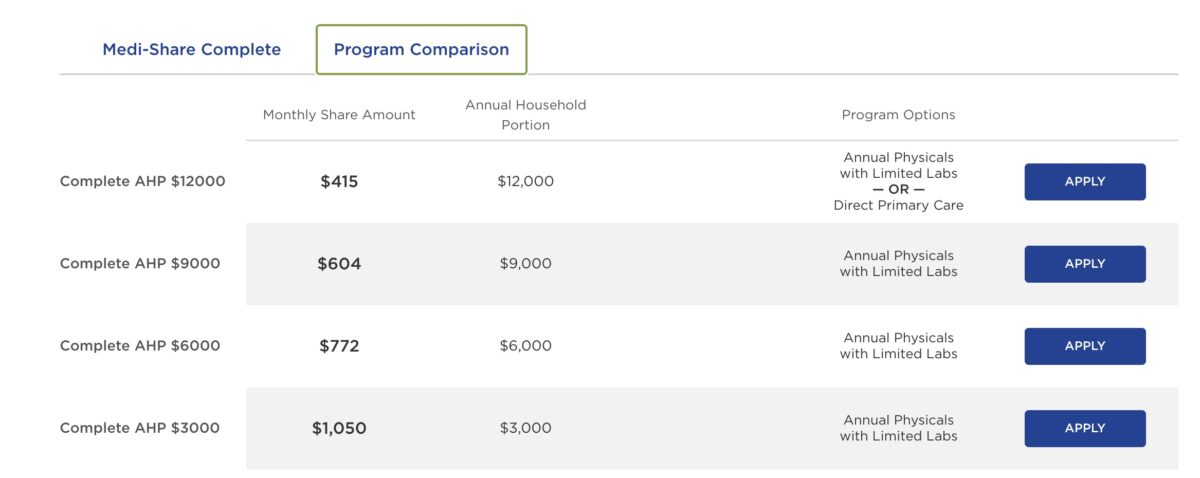Select the Program Comparison tab
Viewport: 1200px width, 478px height.
421,49
